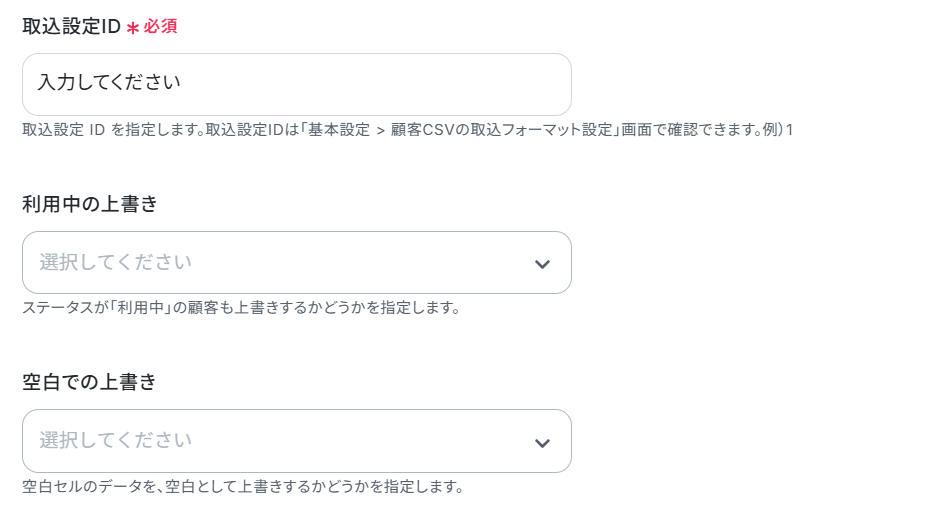Click the 取込設定ID field label
The width and height of the screenshot is (945, 512).
click(x=72, y=27)
